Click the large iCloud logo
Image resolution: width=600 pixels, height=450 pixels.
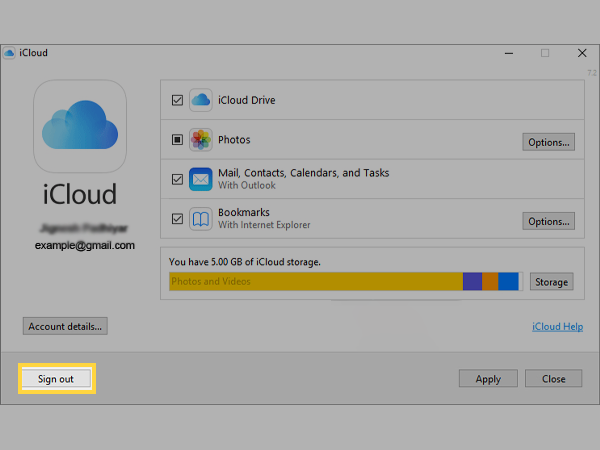pos(80,126)
